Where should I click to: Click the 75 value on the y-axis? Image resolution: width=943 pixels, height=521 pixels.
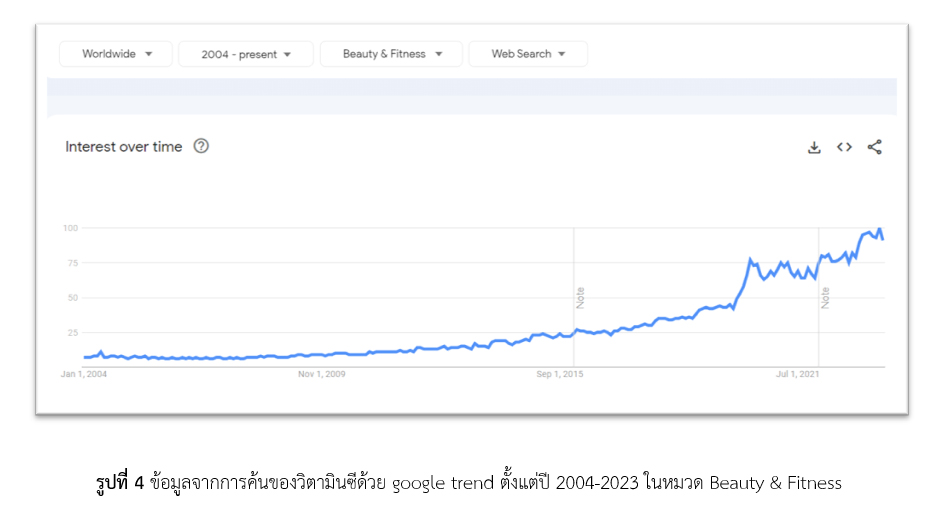click(72, 262)
